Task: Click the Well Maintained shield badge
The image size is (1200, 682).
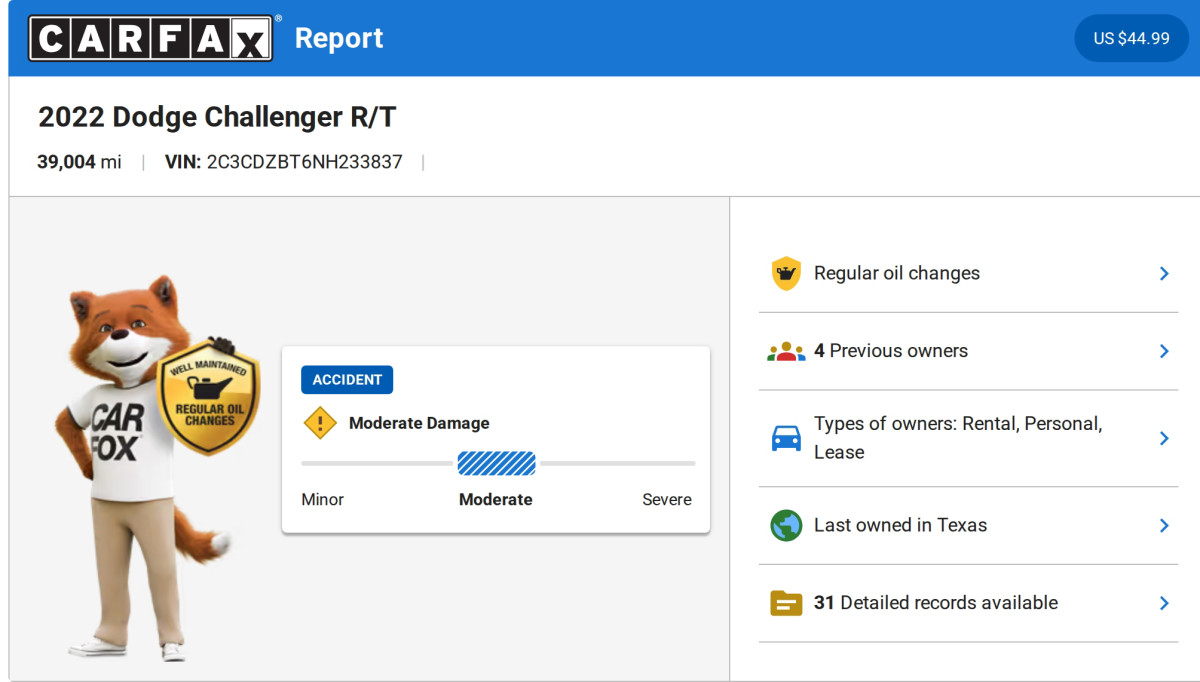Action: 209,397
